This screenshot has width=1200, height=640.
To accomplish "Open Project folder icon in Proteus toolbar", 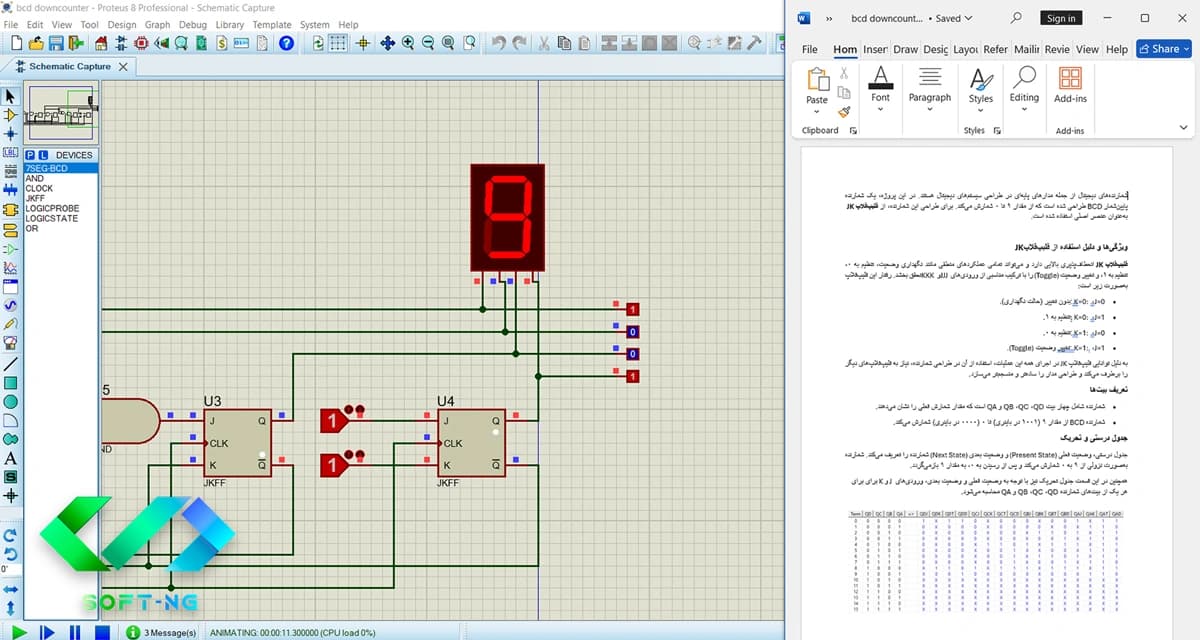I will click(x=36, y=43).
